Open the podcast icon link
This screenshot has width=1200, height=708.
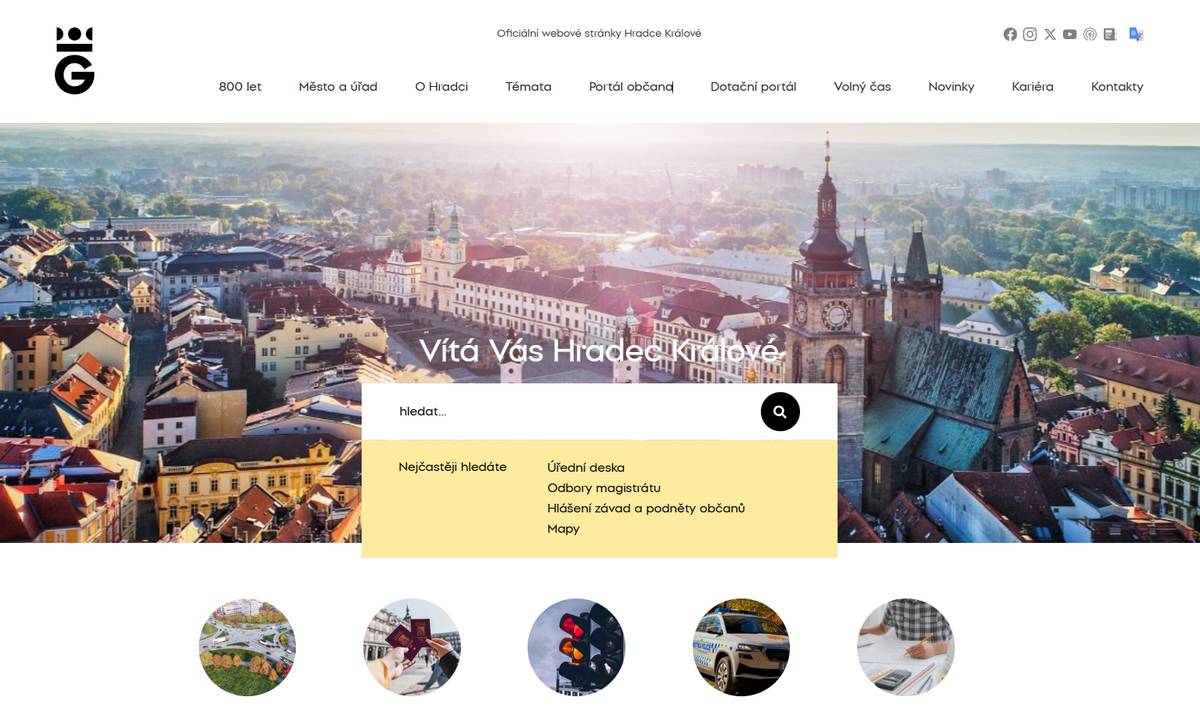point(1089,33)
